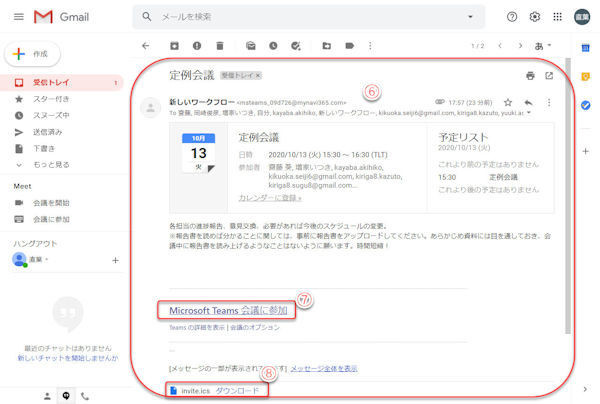The height and width of the screenshot is (404, 600).
Task: Reply to the message with arrow icon
Action: click(528, 102)
